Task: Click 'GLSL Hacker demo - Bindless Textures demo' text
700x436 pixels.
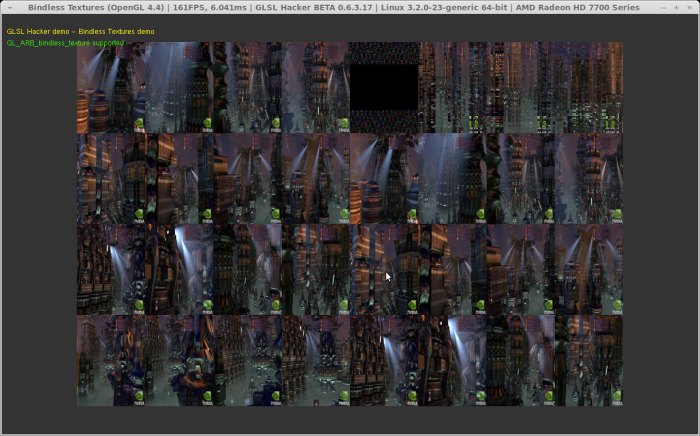Action: pyautogui.click(x=80, y=31)
